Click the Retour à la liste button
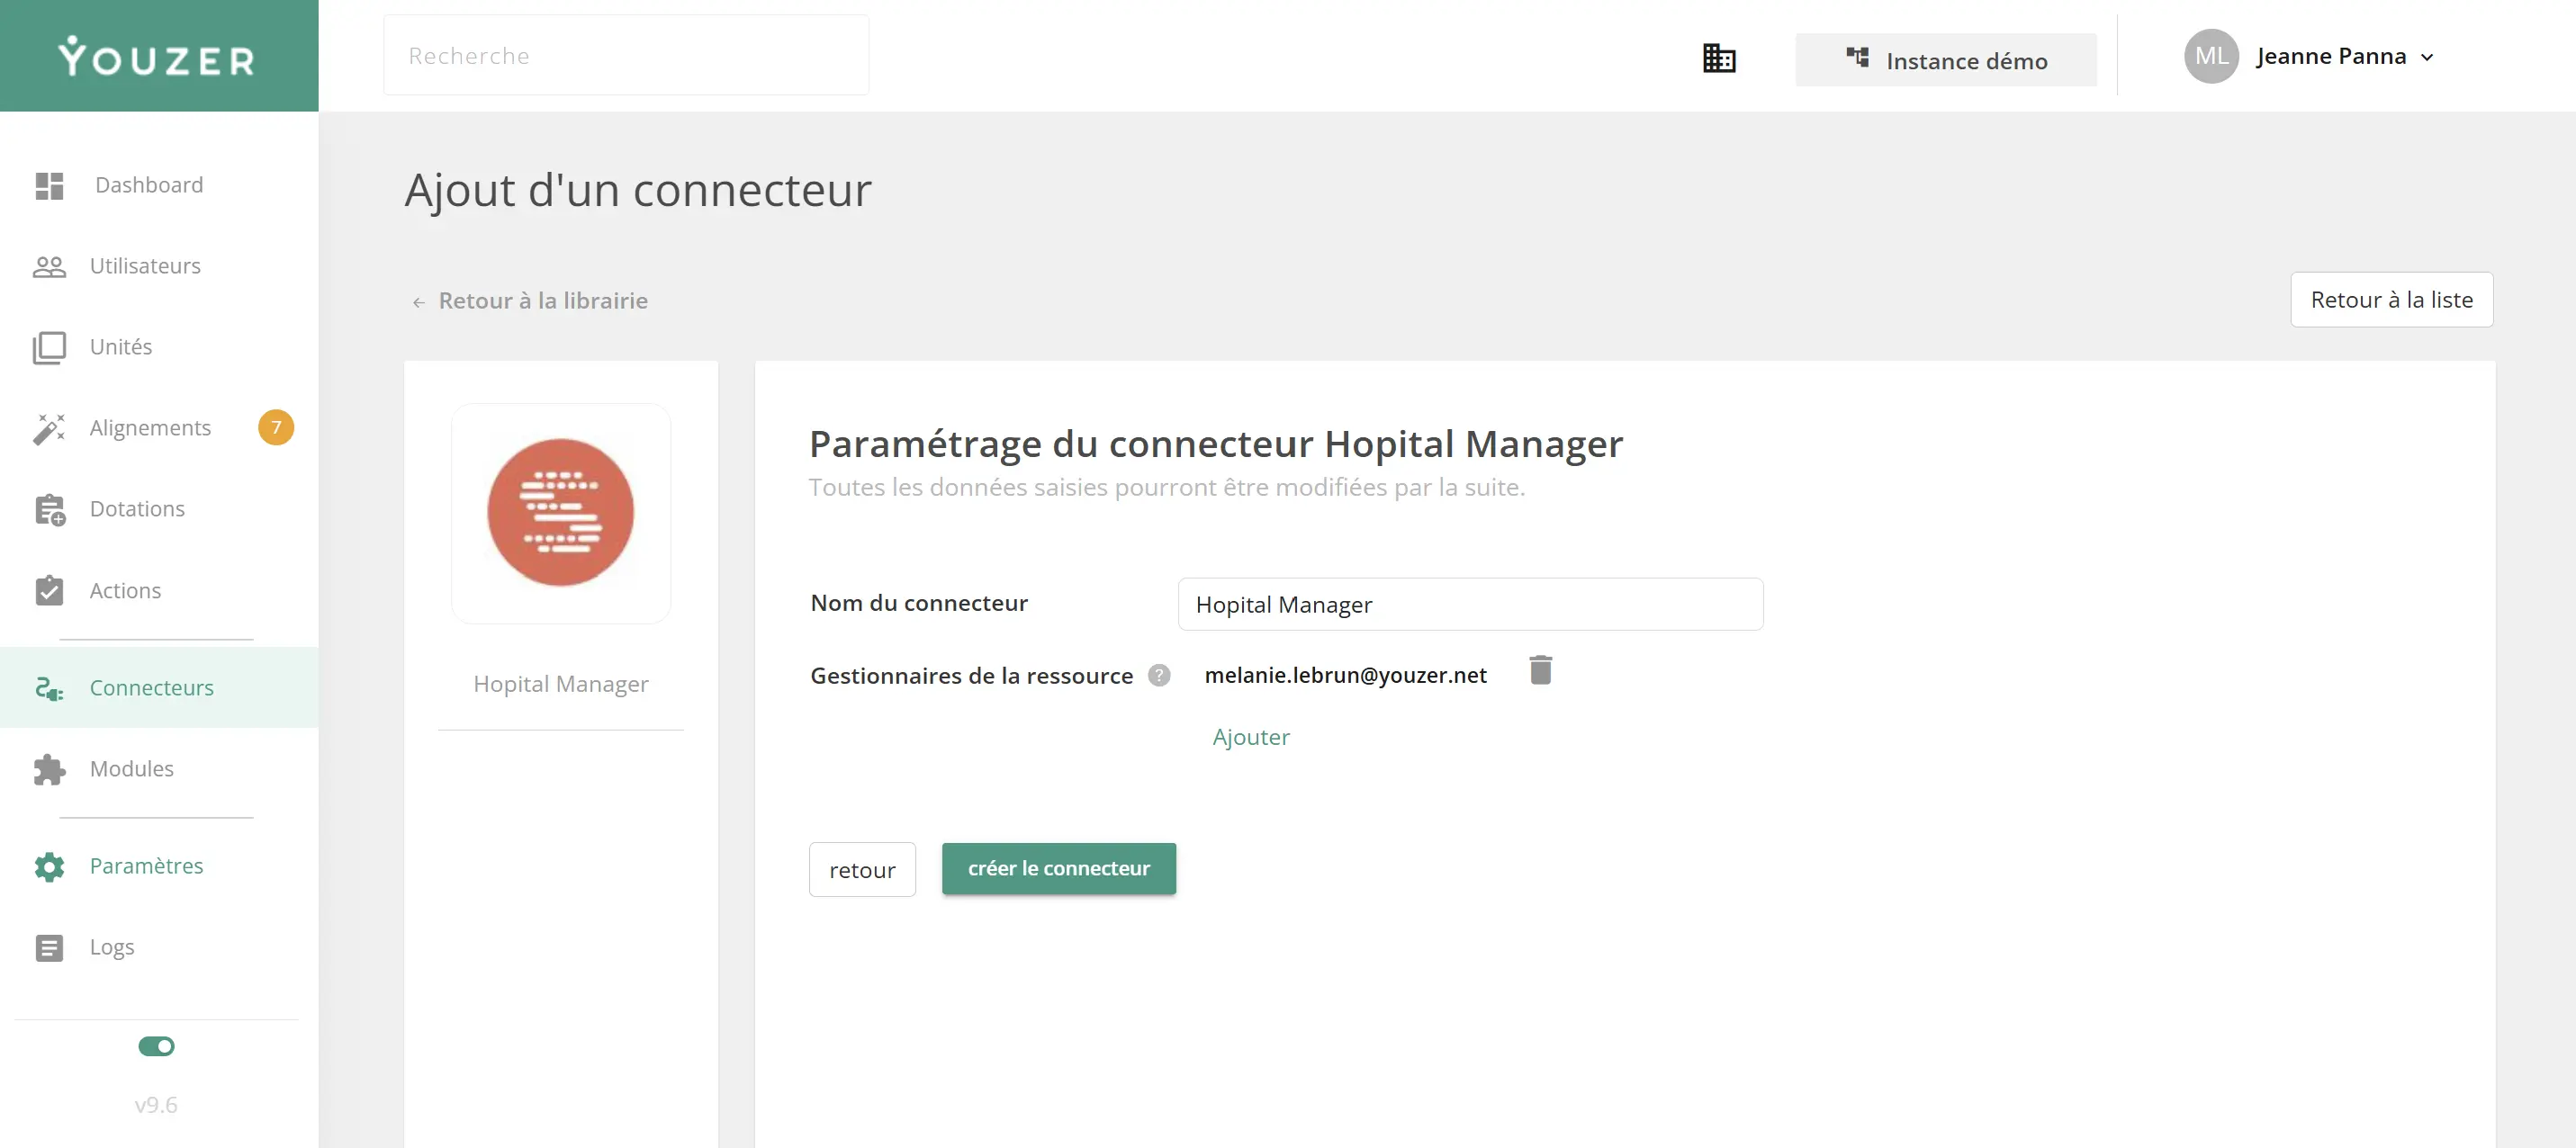This screenshot has height=1148, width=2576. tap(2391, 300)
